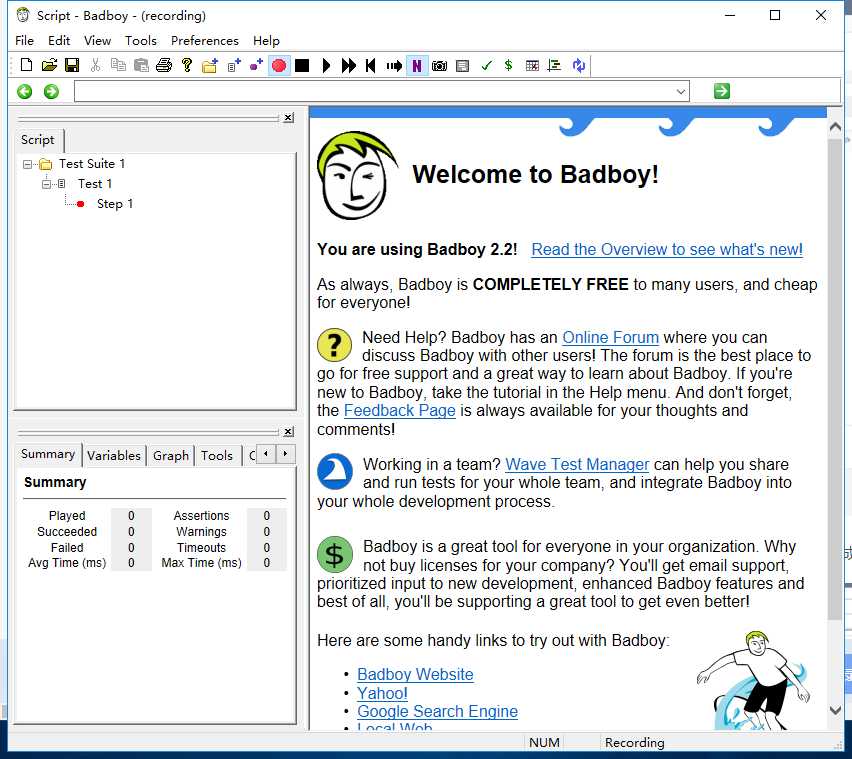
Task: Print using the printer icon
Action: [164, 65]
